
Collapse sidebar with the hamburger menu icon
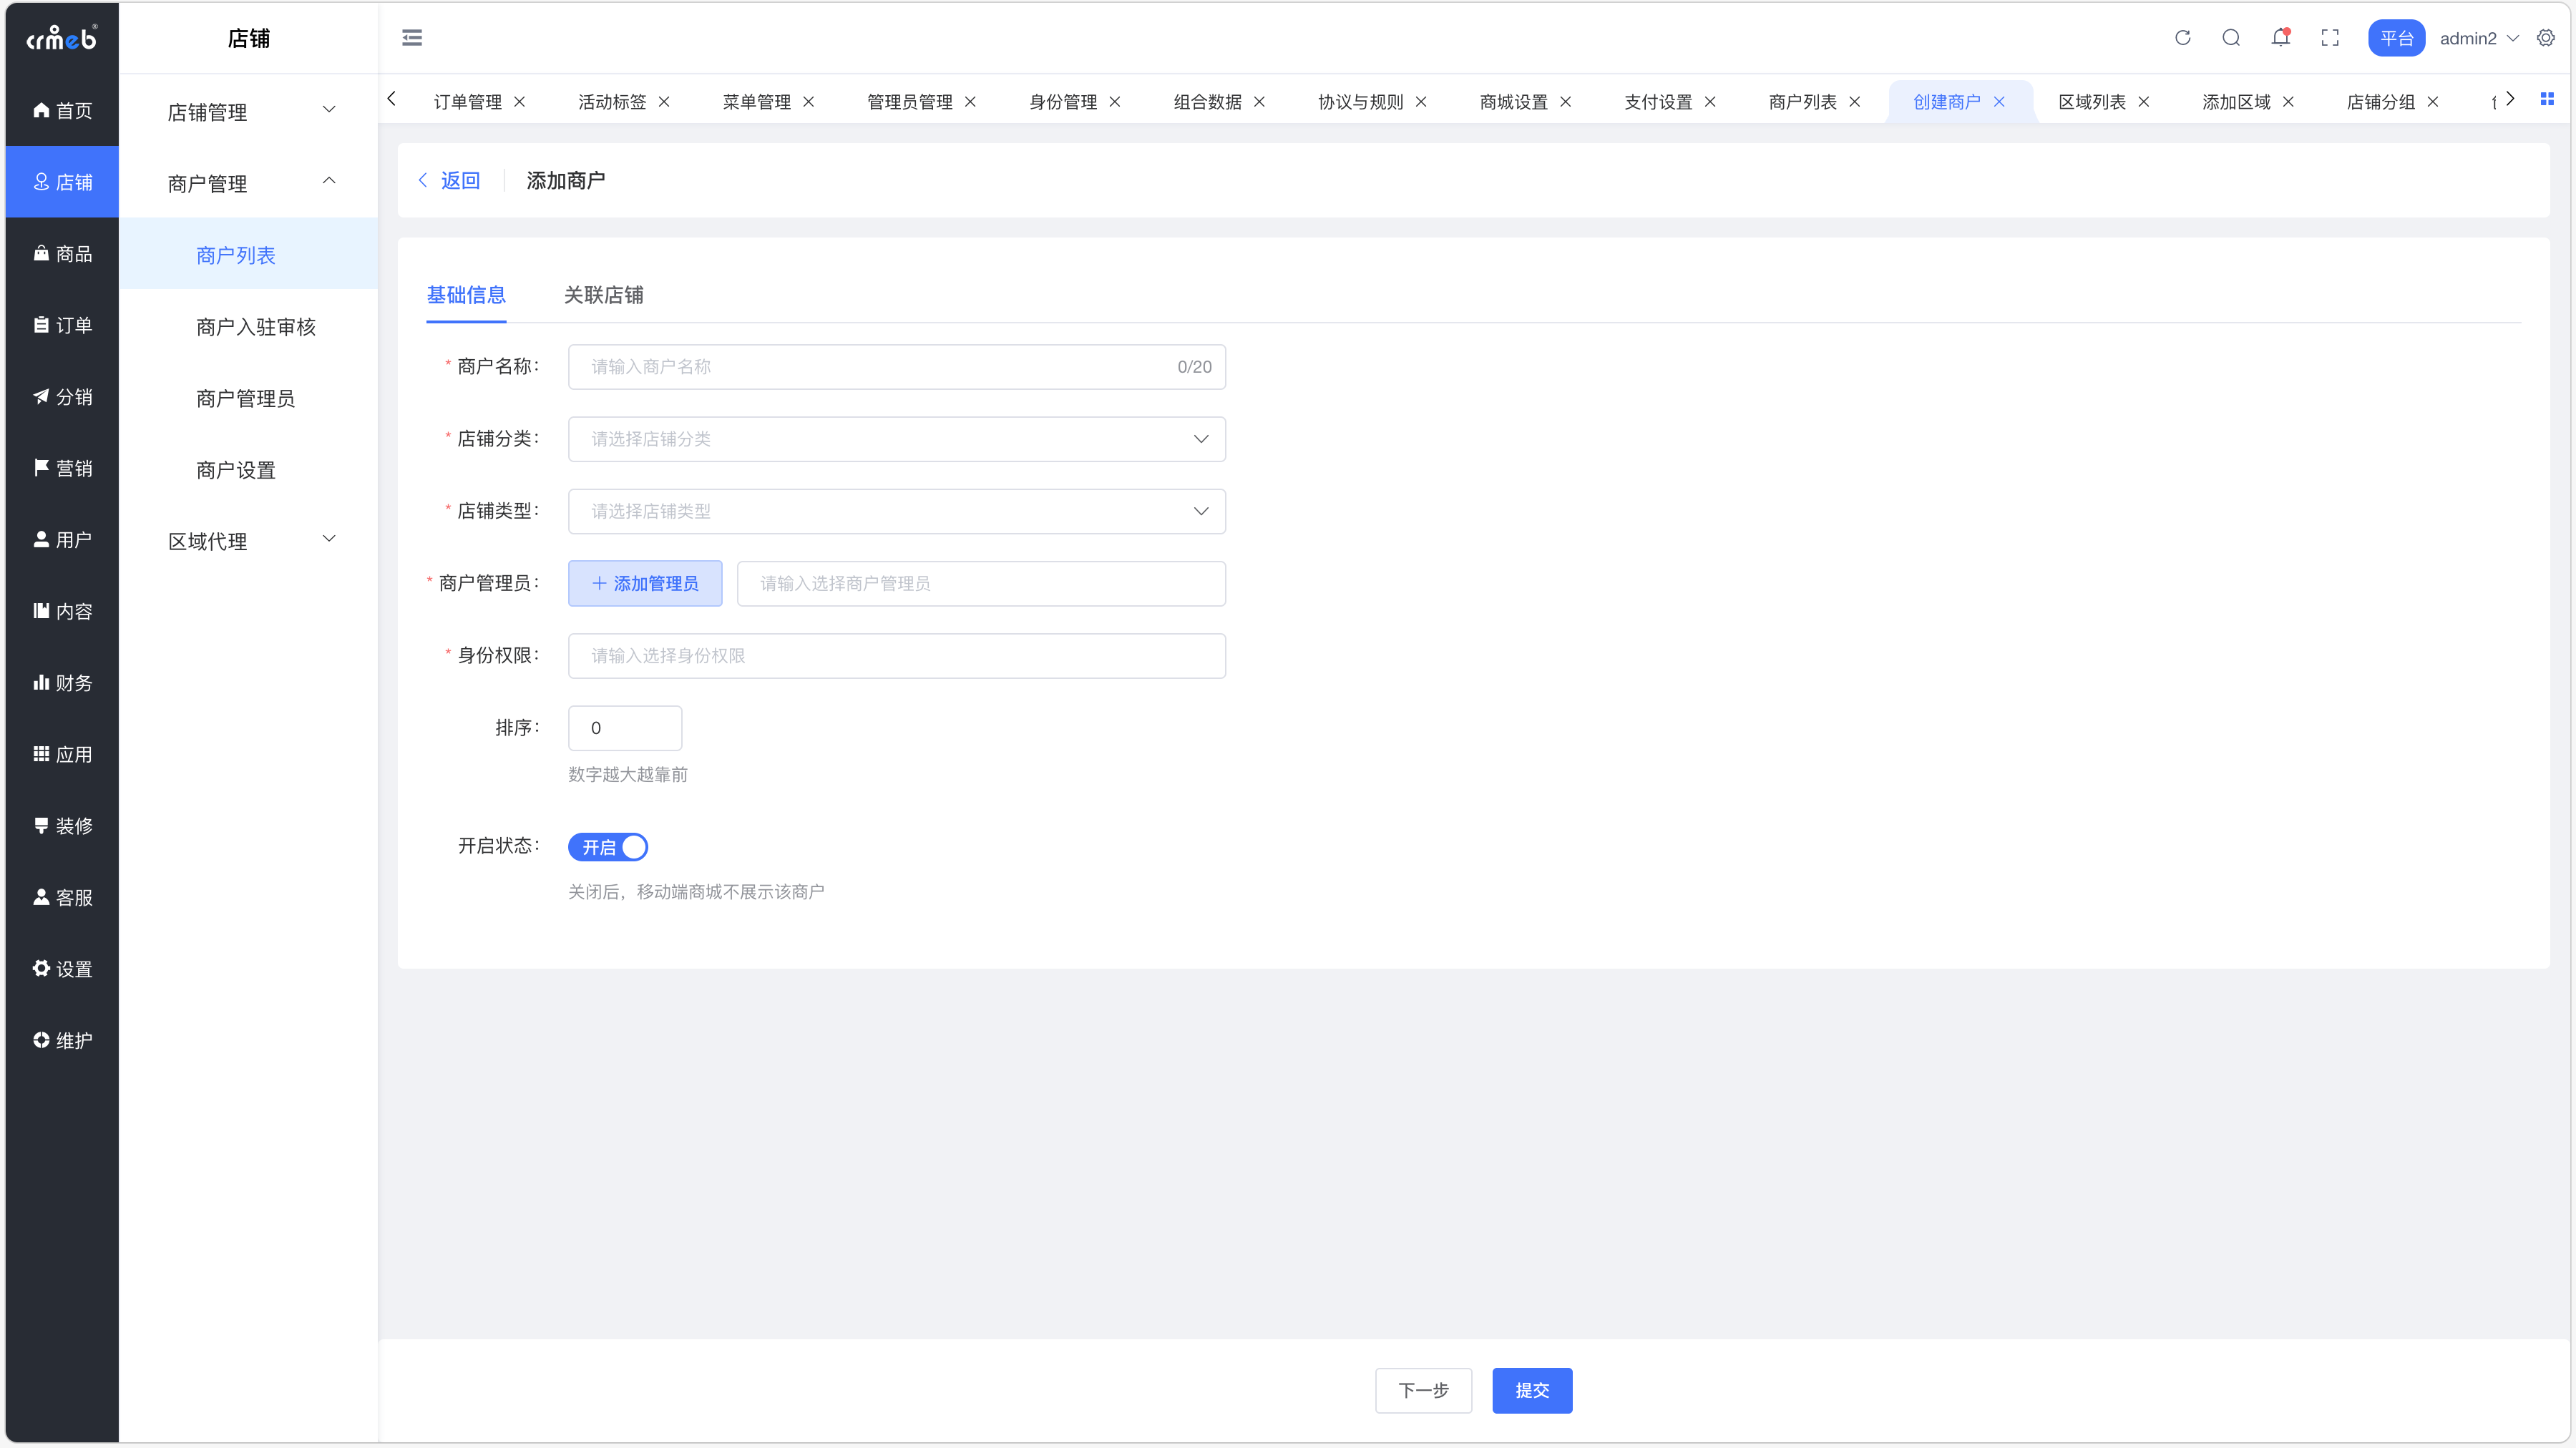coord(412,38)
